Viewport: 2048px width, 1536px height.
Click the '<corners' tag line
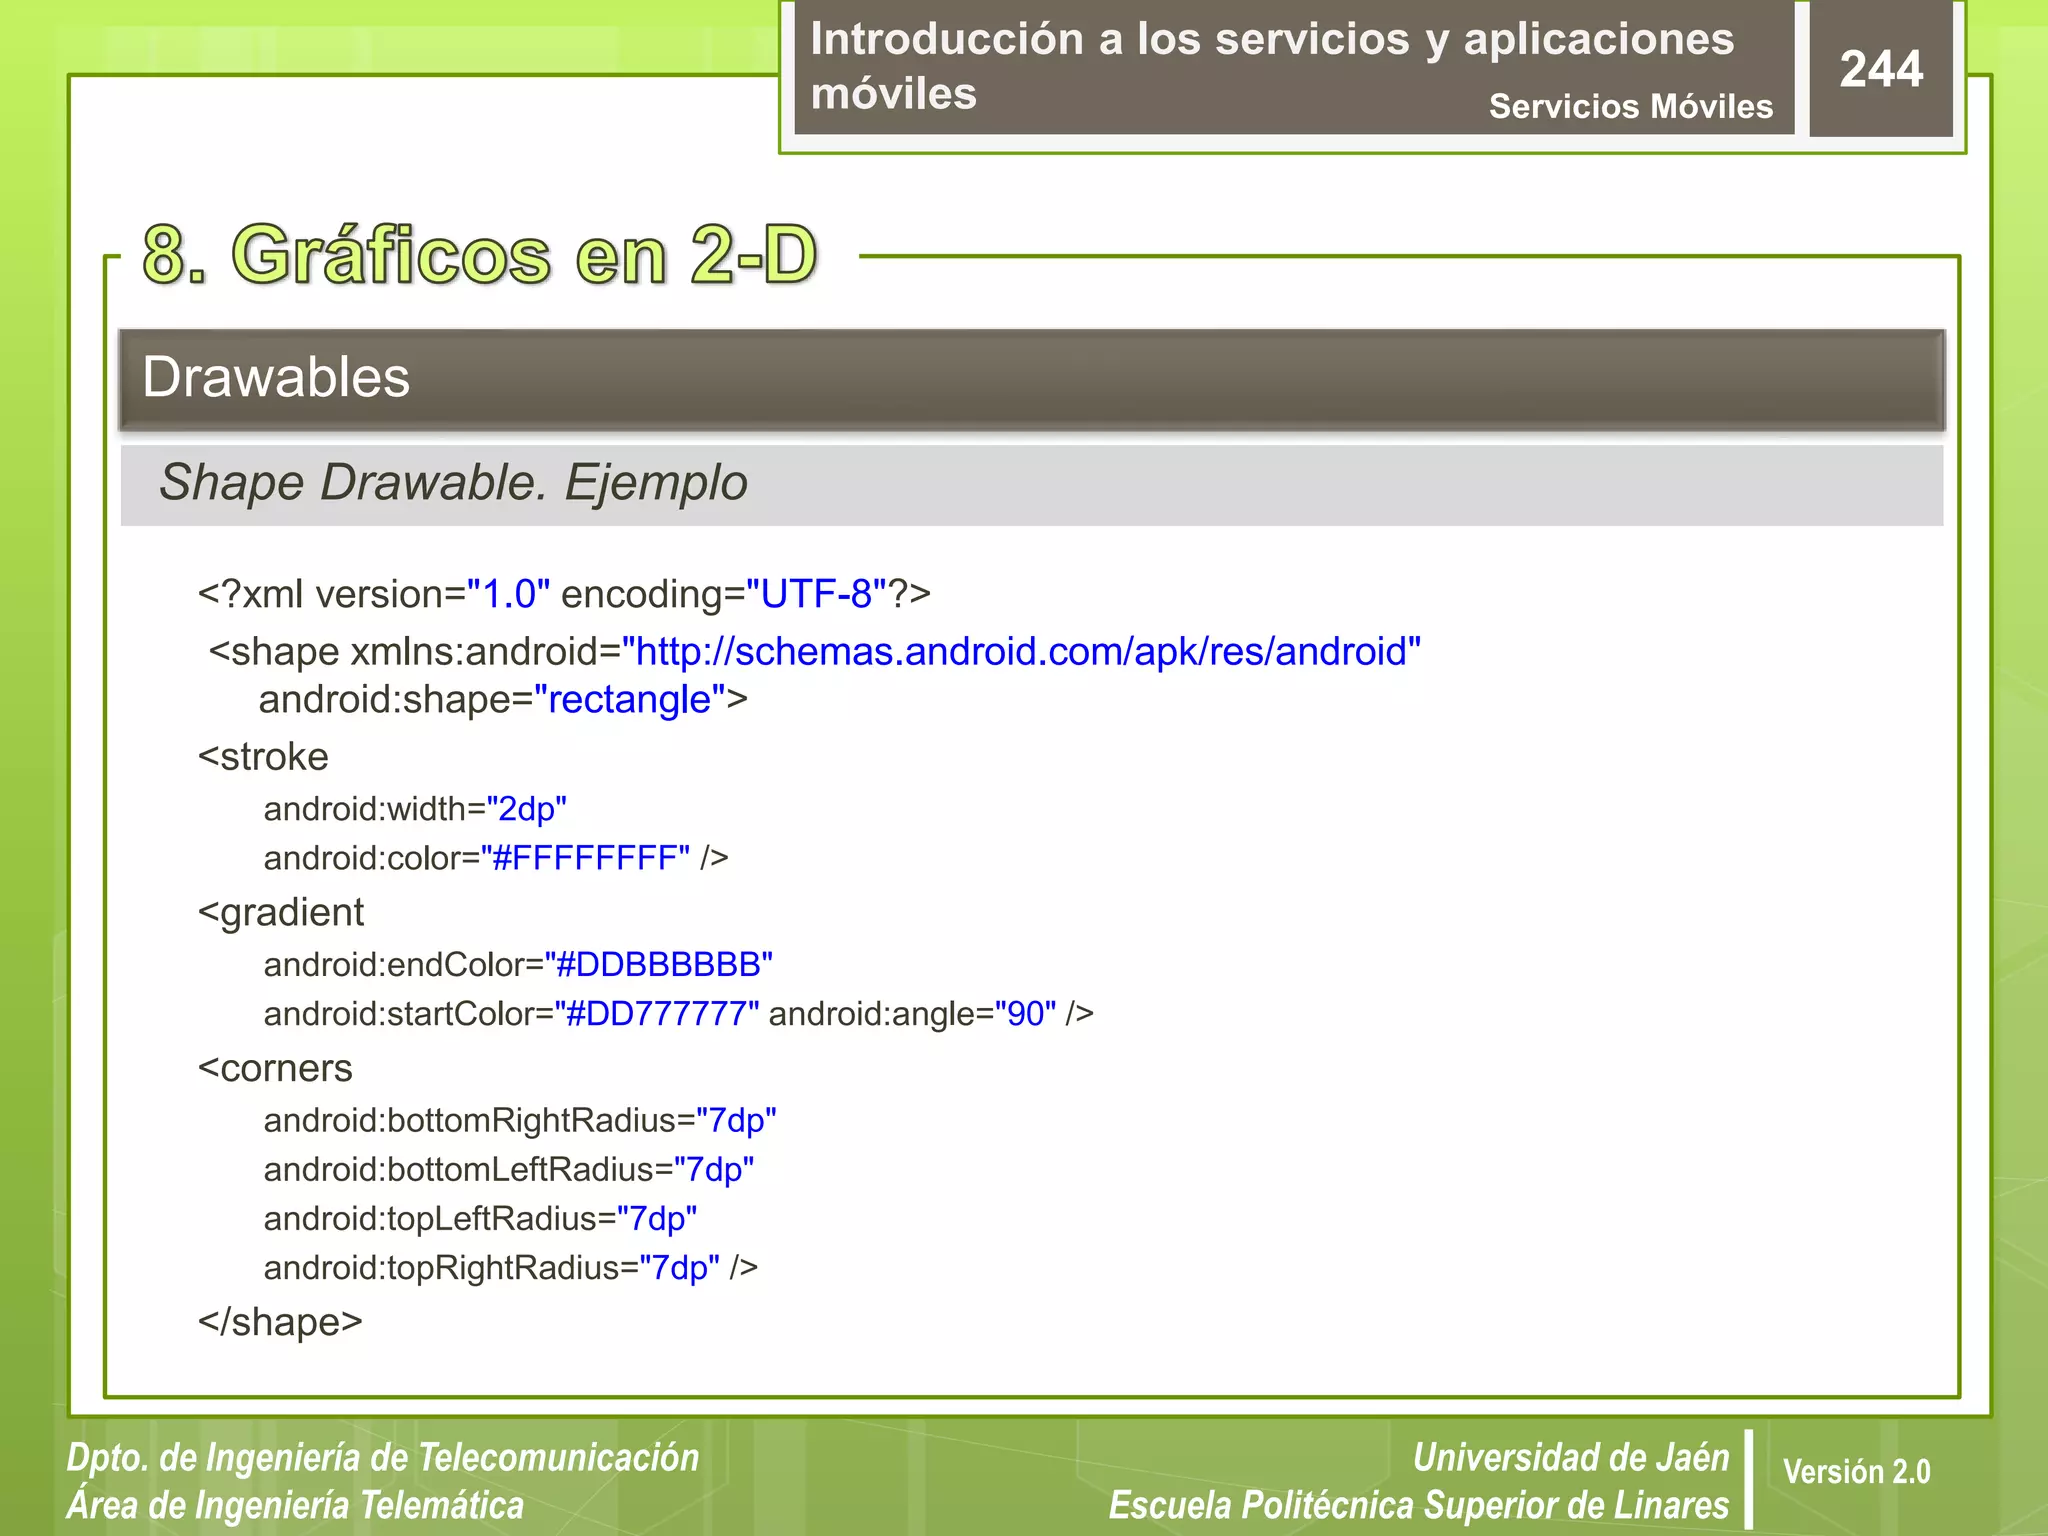(275, 1068)
